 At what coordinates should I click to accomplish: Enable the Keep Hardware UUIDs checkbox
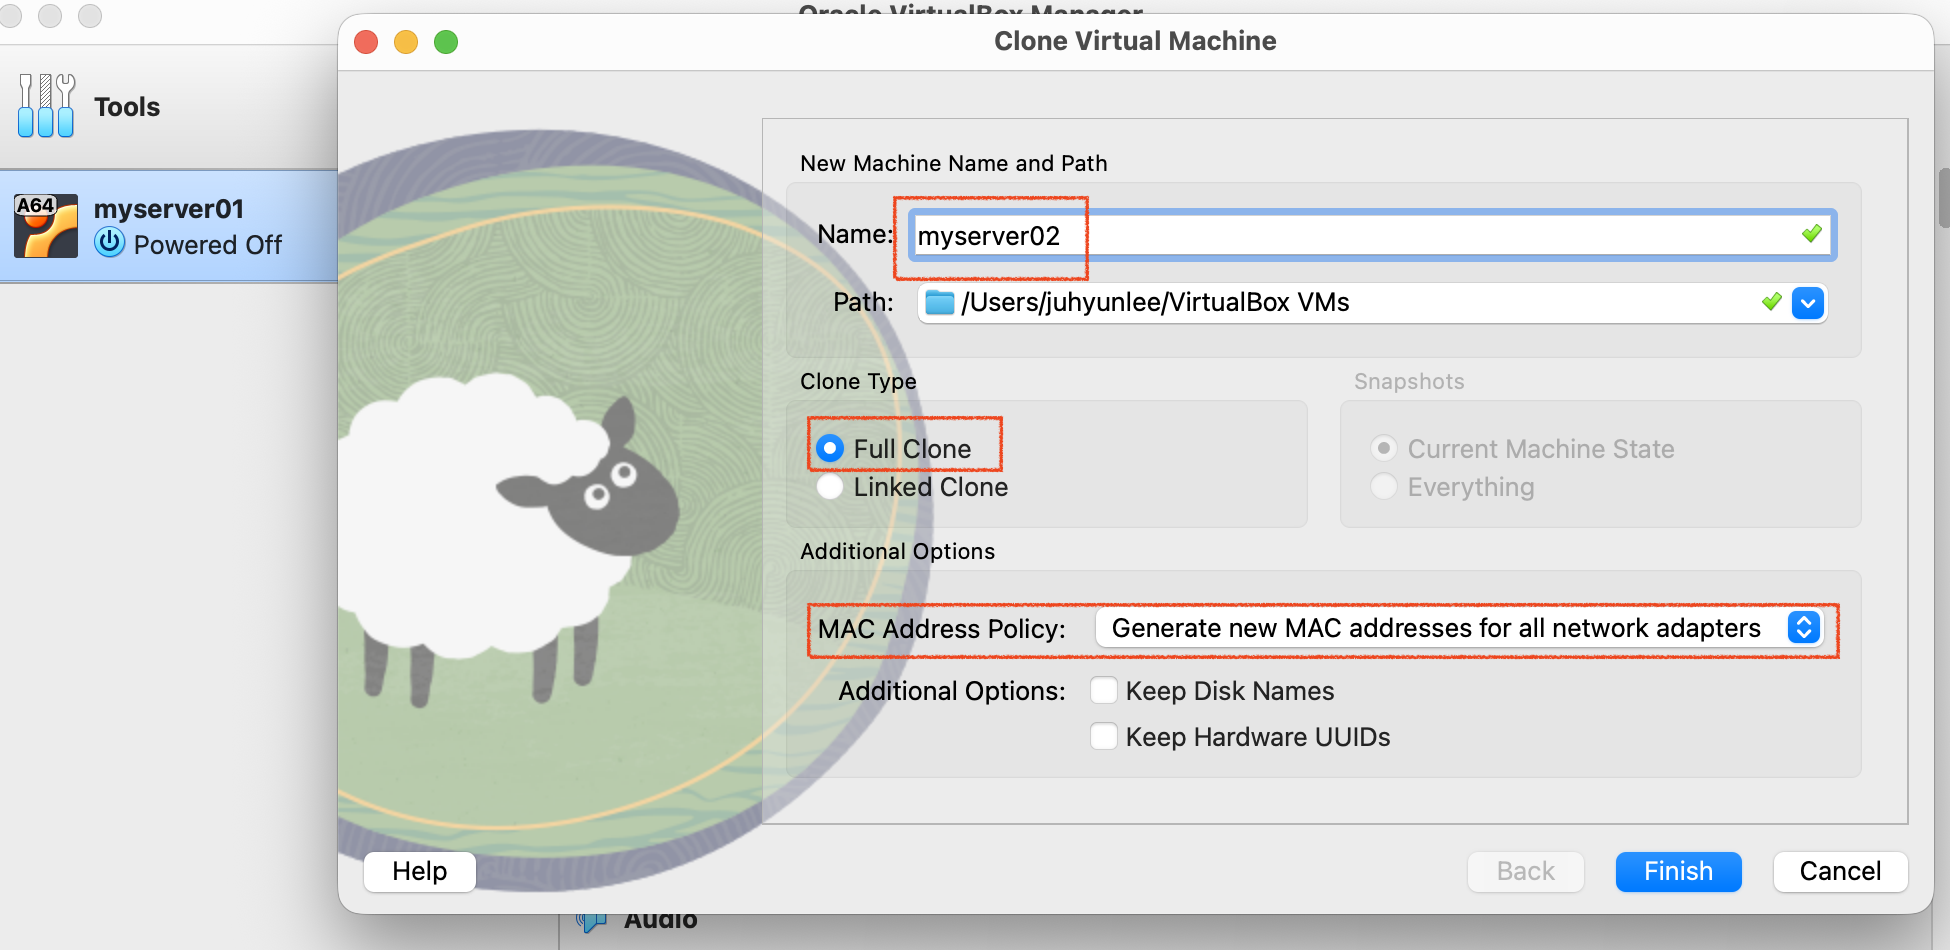[x=1104, y=737]
